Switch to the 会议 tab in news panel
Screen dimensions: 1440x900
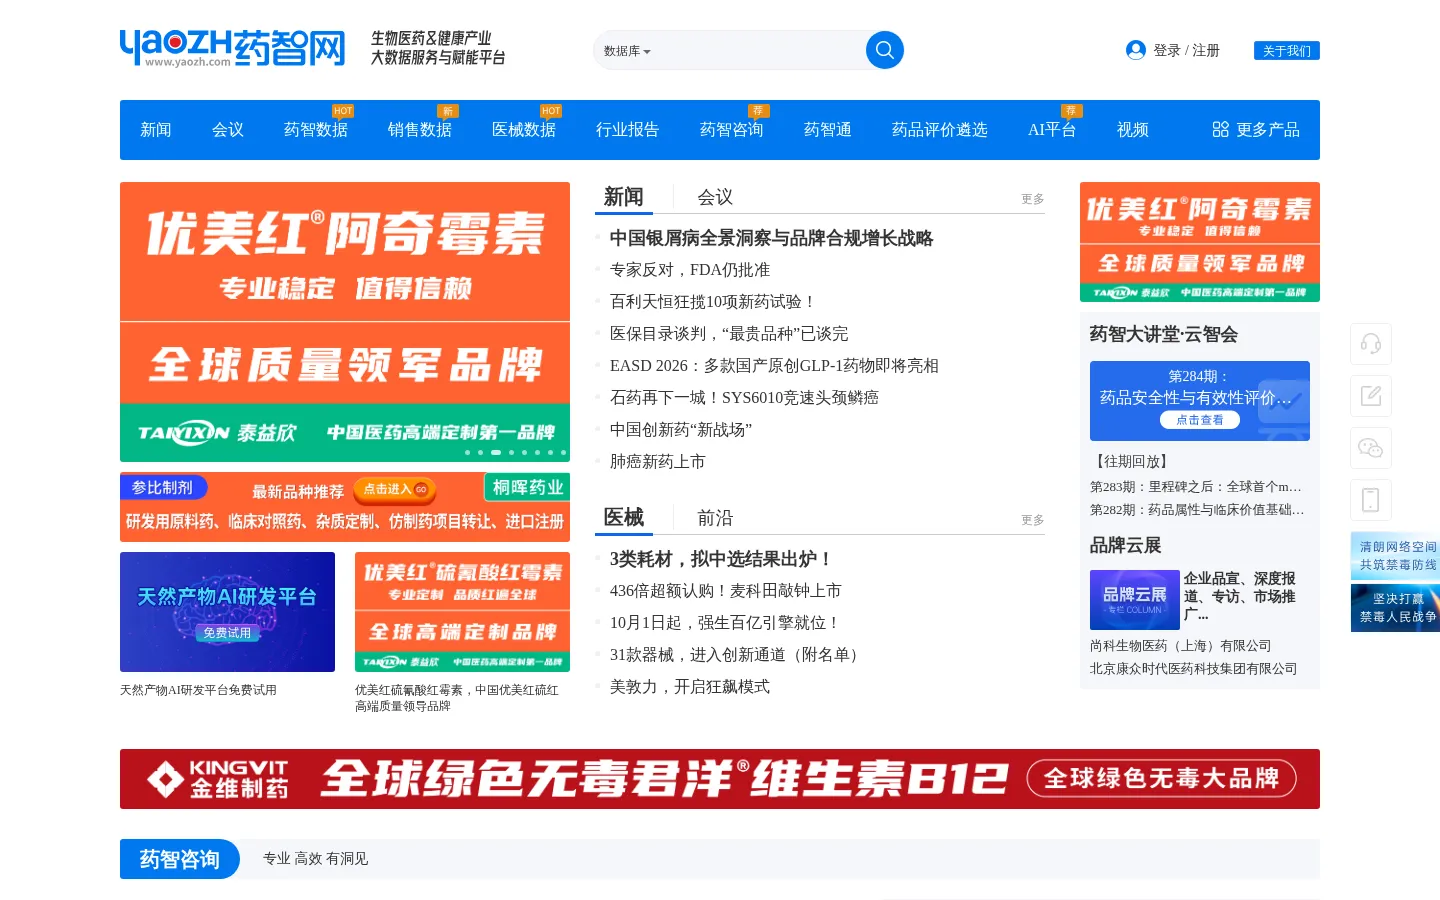(x=715, y=197)
